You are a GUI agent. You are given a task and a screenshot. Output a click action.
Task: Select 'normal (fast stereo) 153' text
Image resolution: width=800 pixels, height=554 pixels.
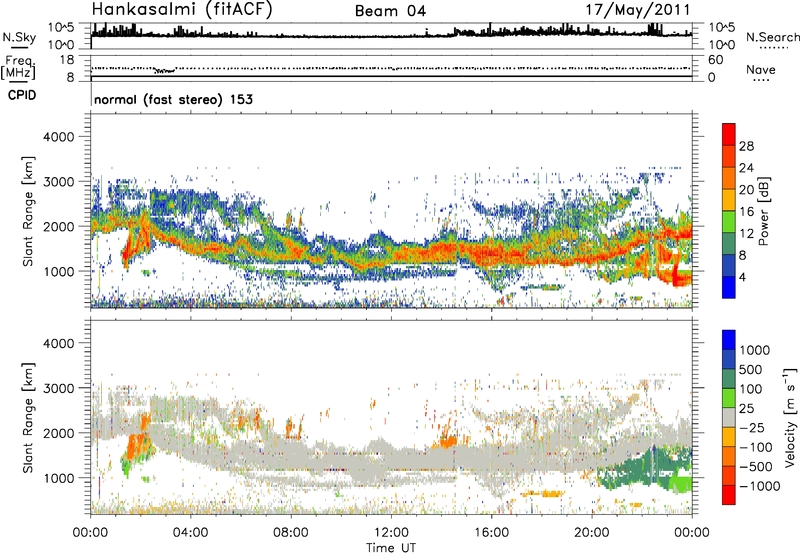coord(173,99)
